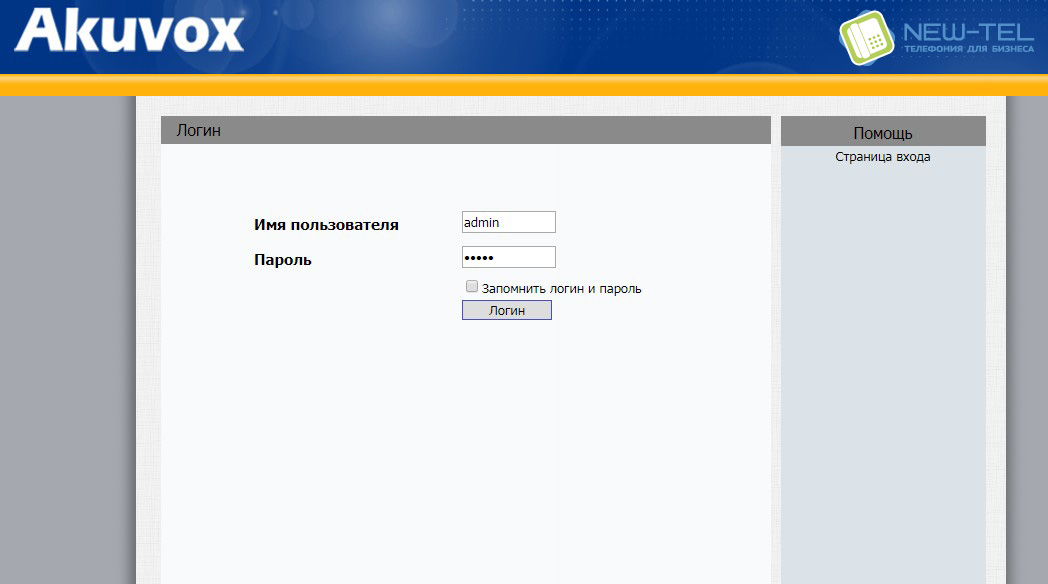Screen dimensions: 1048x584
Task: Enable the remember login and password checkbox
Action: pos(472,287)
